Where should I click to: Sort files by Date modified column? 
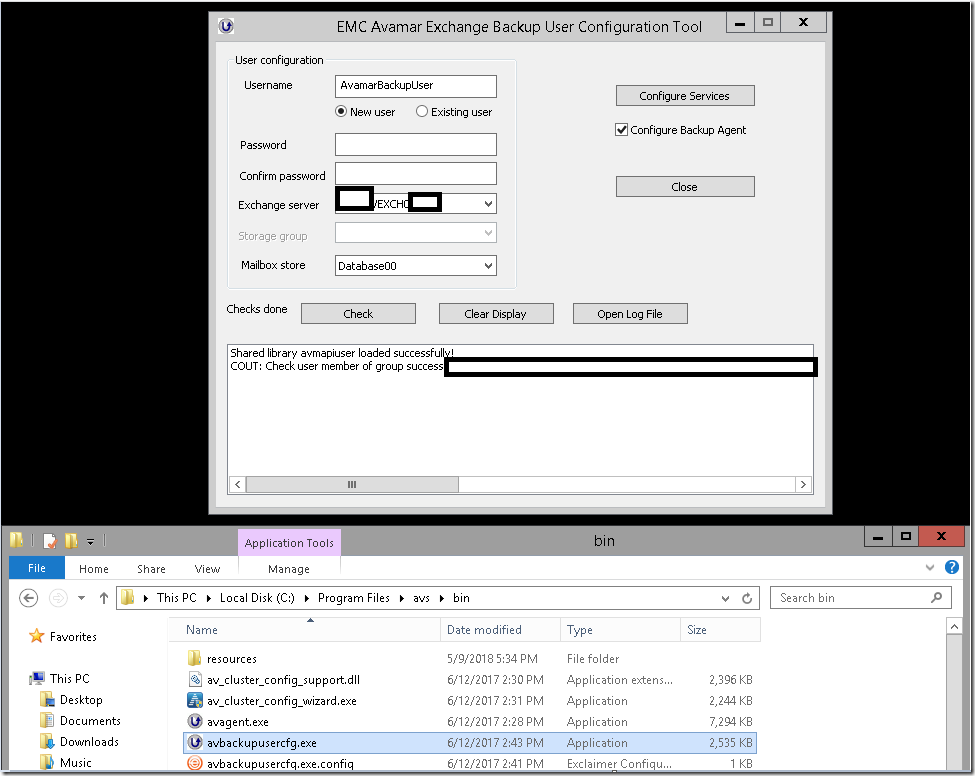click(x=501, y=630)
